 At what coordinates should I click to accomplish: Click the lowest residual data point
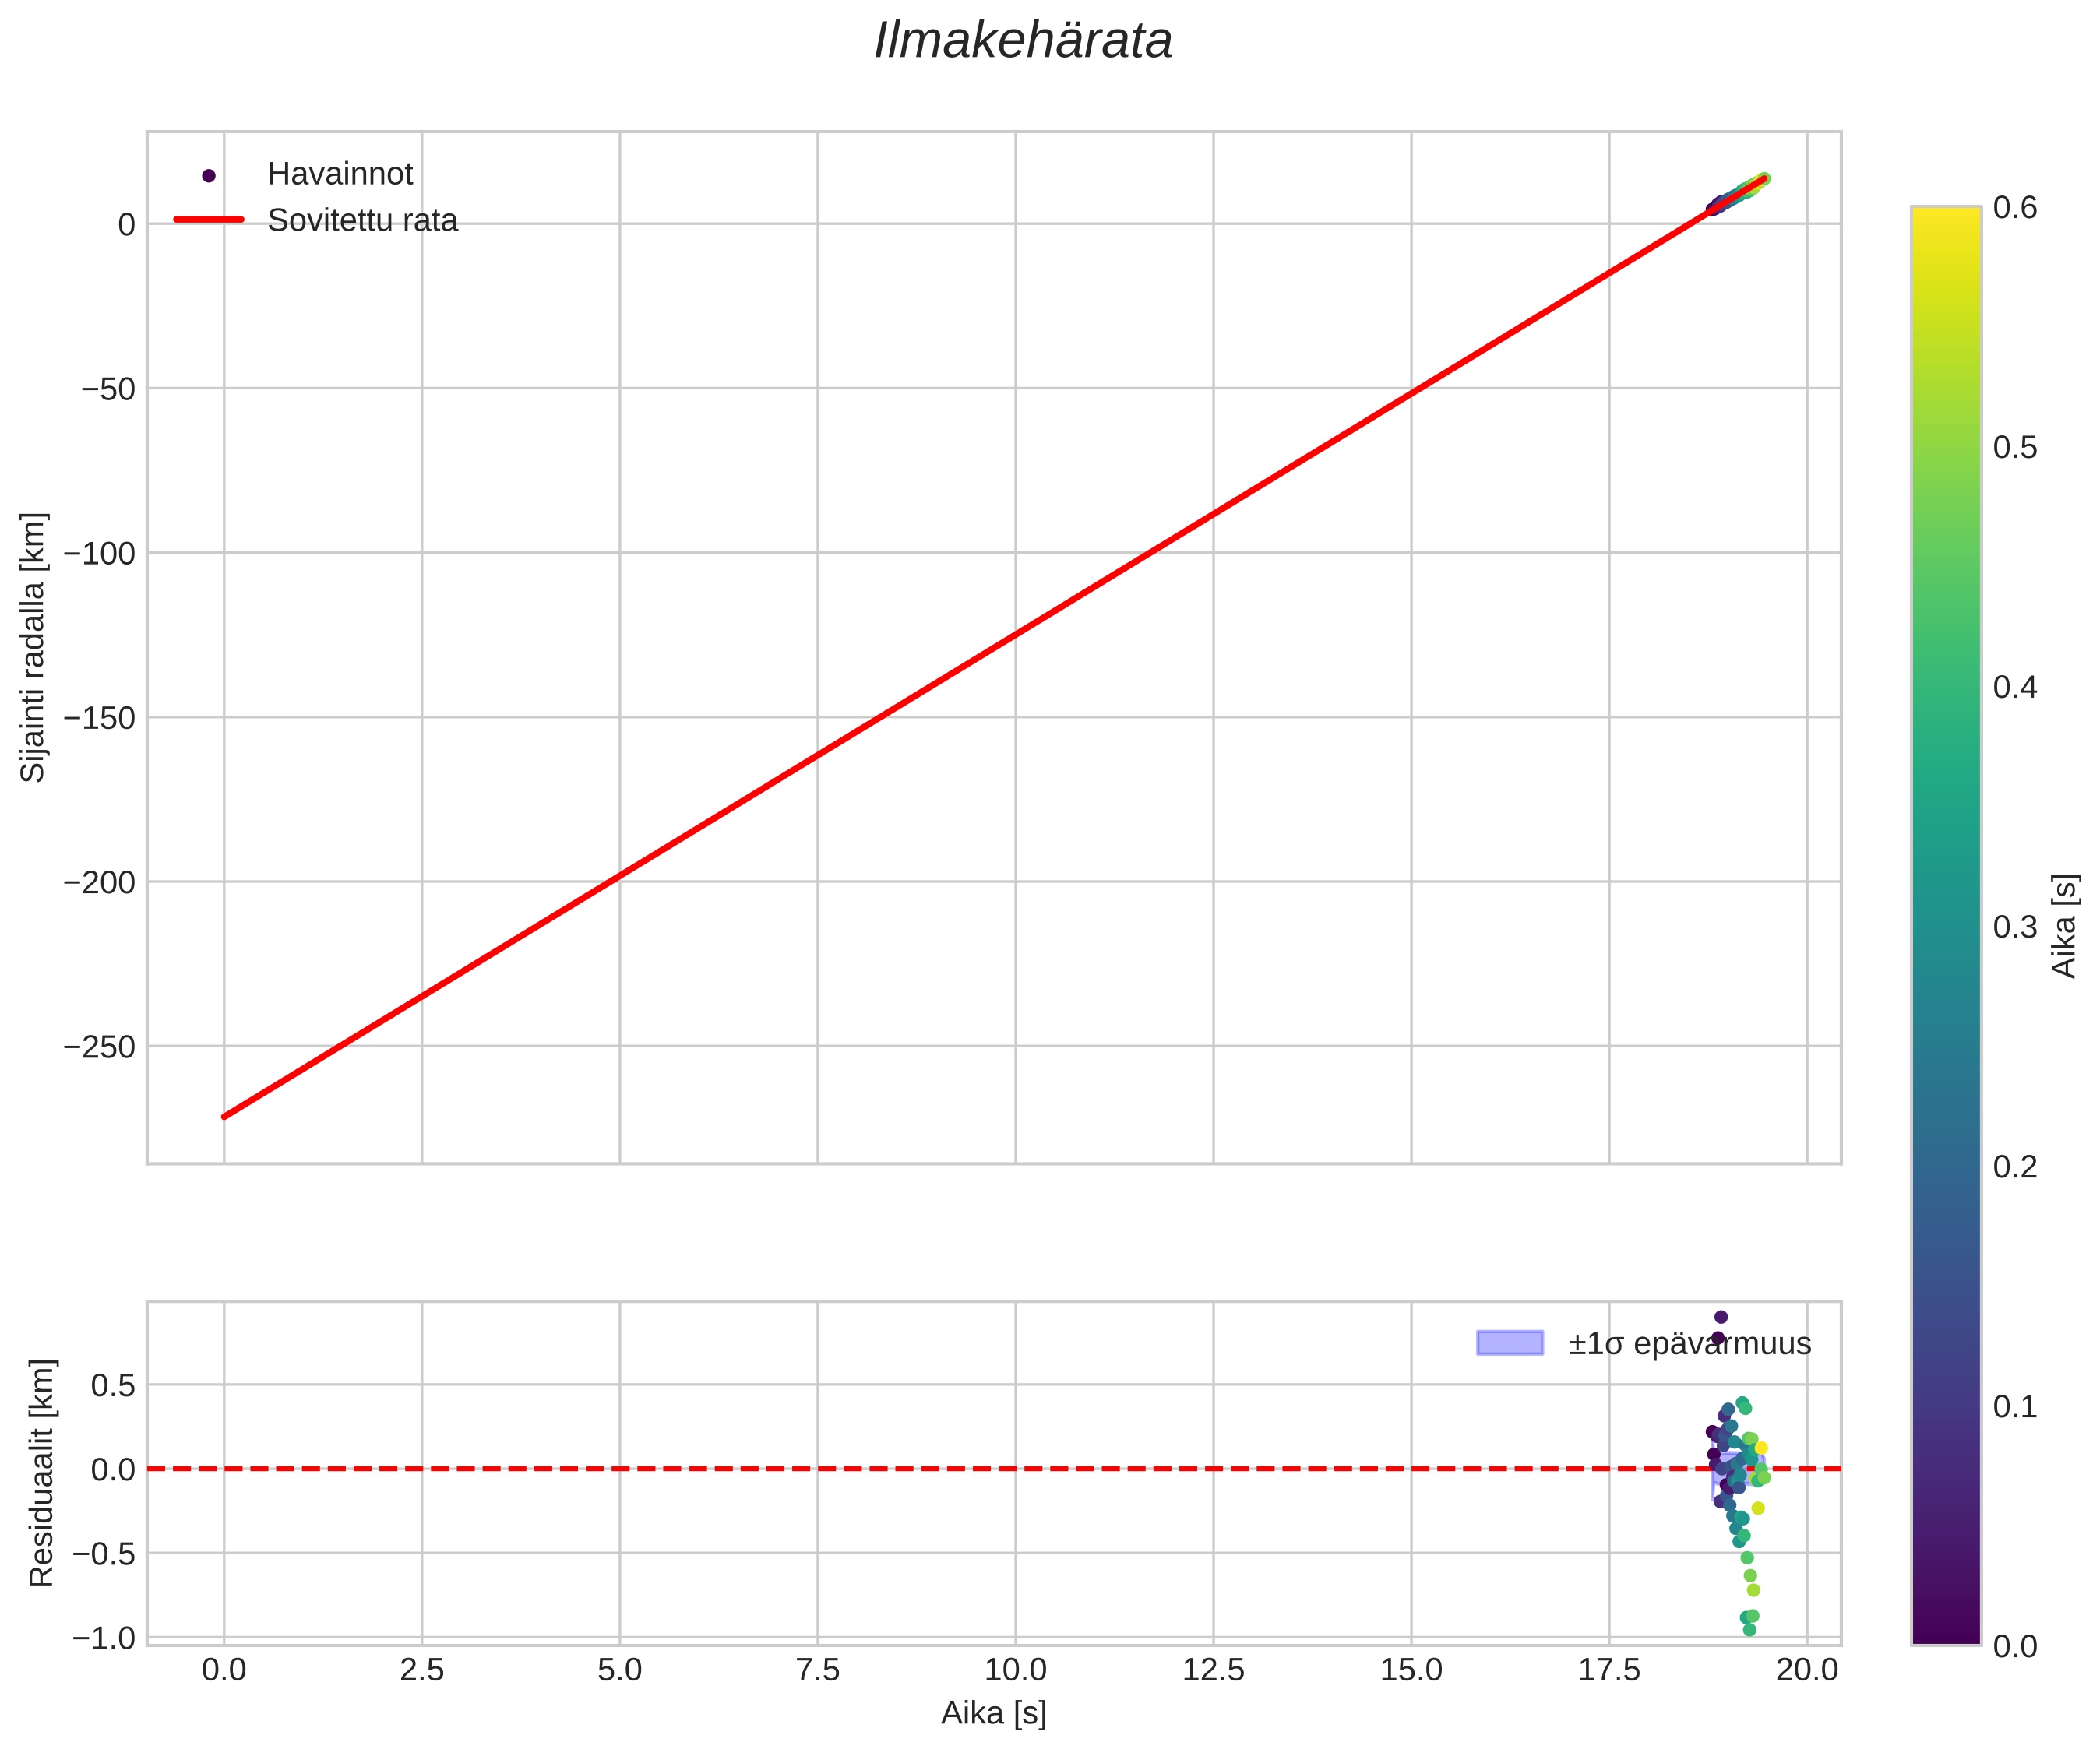tap(1749, 1630)
